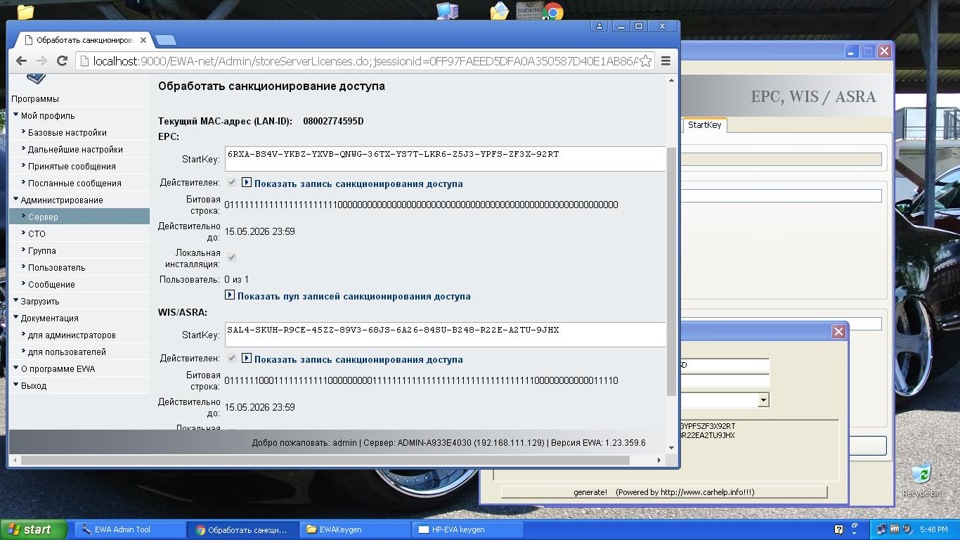Open a new browser tab

coord(165,40)
